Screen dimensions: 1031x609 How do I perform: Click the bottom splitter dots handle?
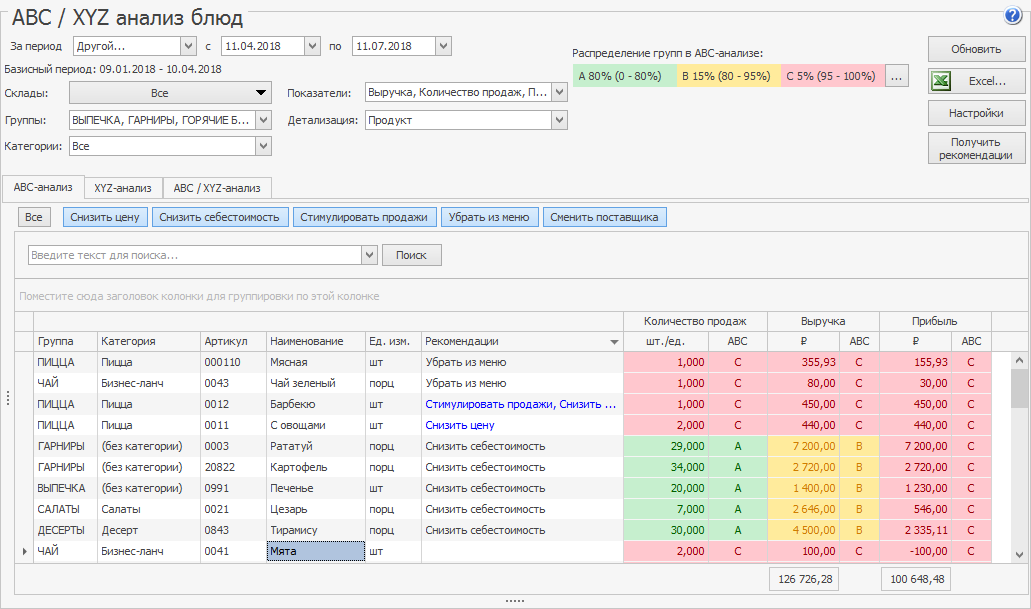click(515, 601)
